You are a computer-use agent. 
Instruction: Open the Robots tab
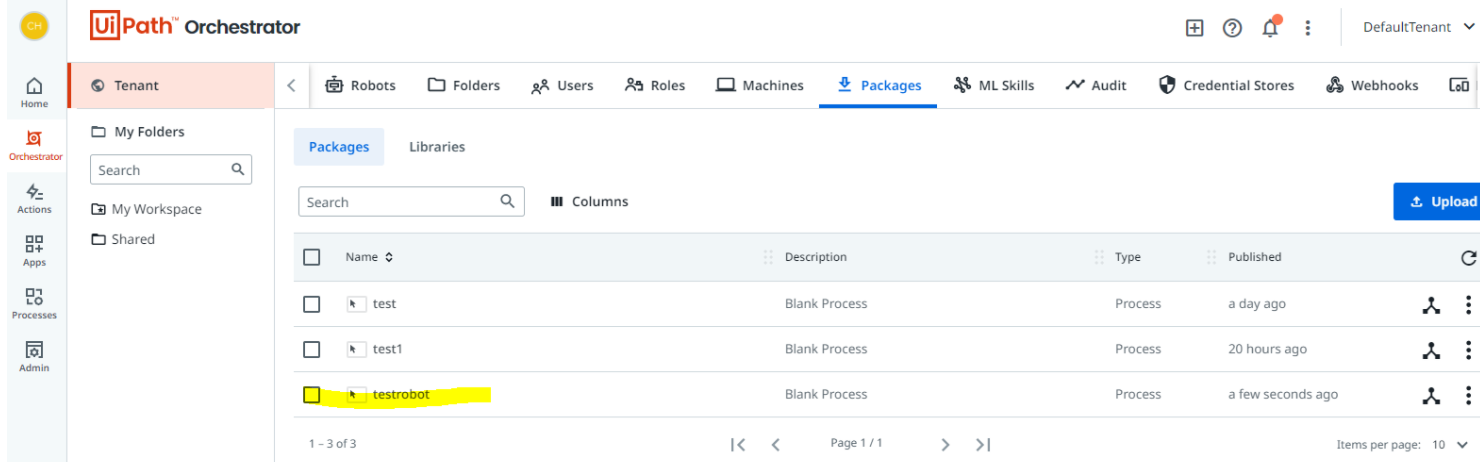pos(360,85)
